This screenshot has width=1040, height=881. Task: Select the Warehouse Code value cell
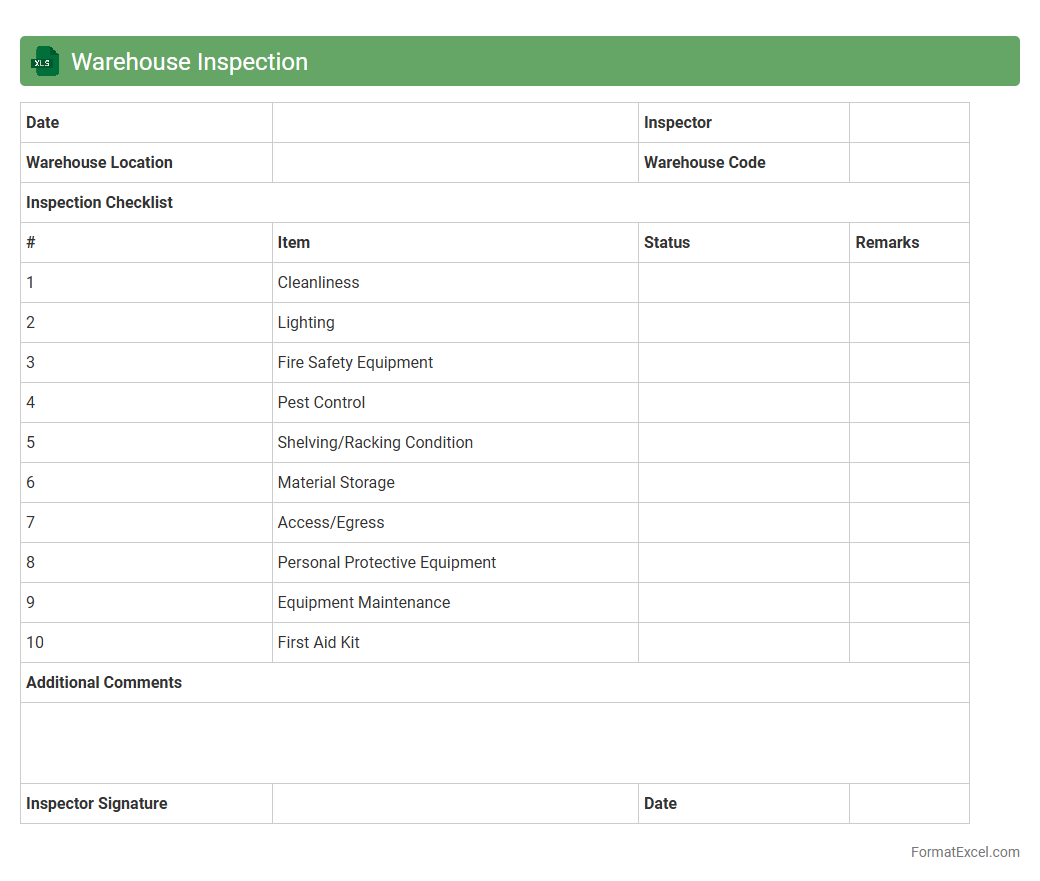908,163
